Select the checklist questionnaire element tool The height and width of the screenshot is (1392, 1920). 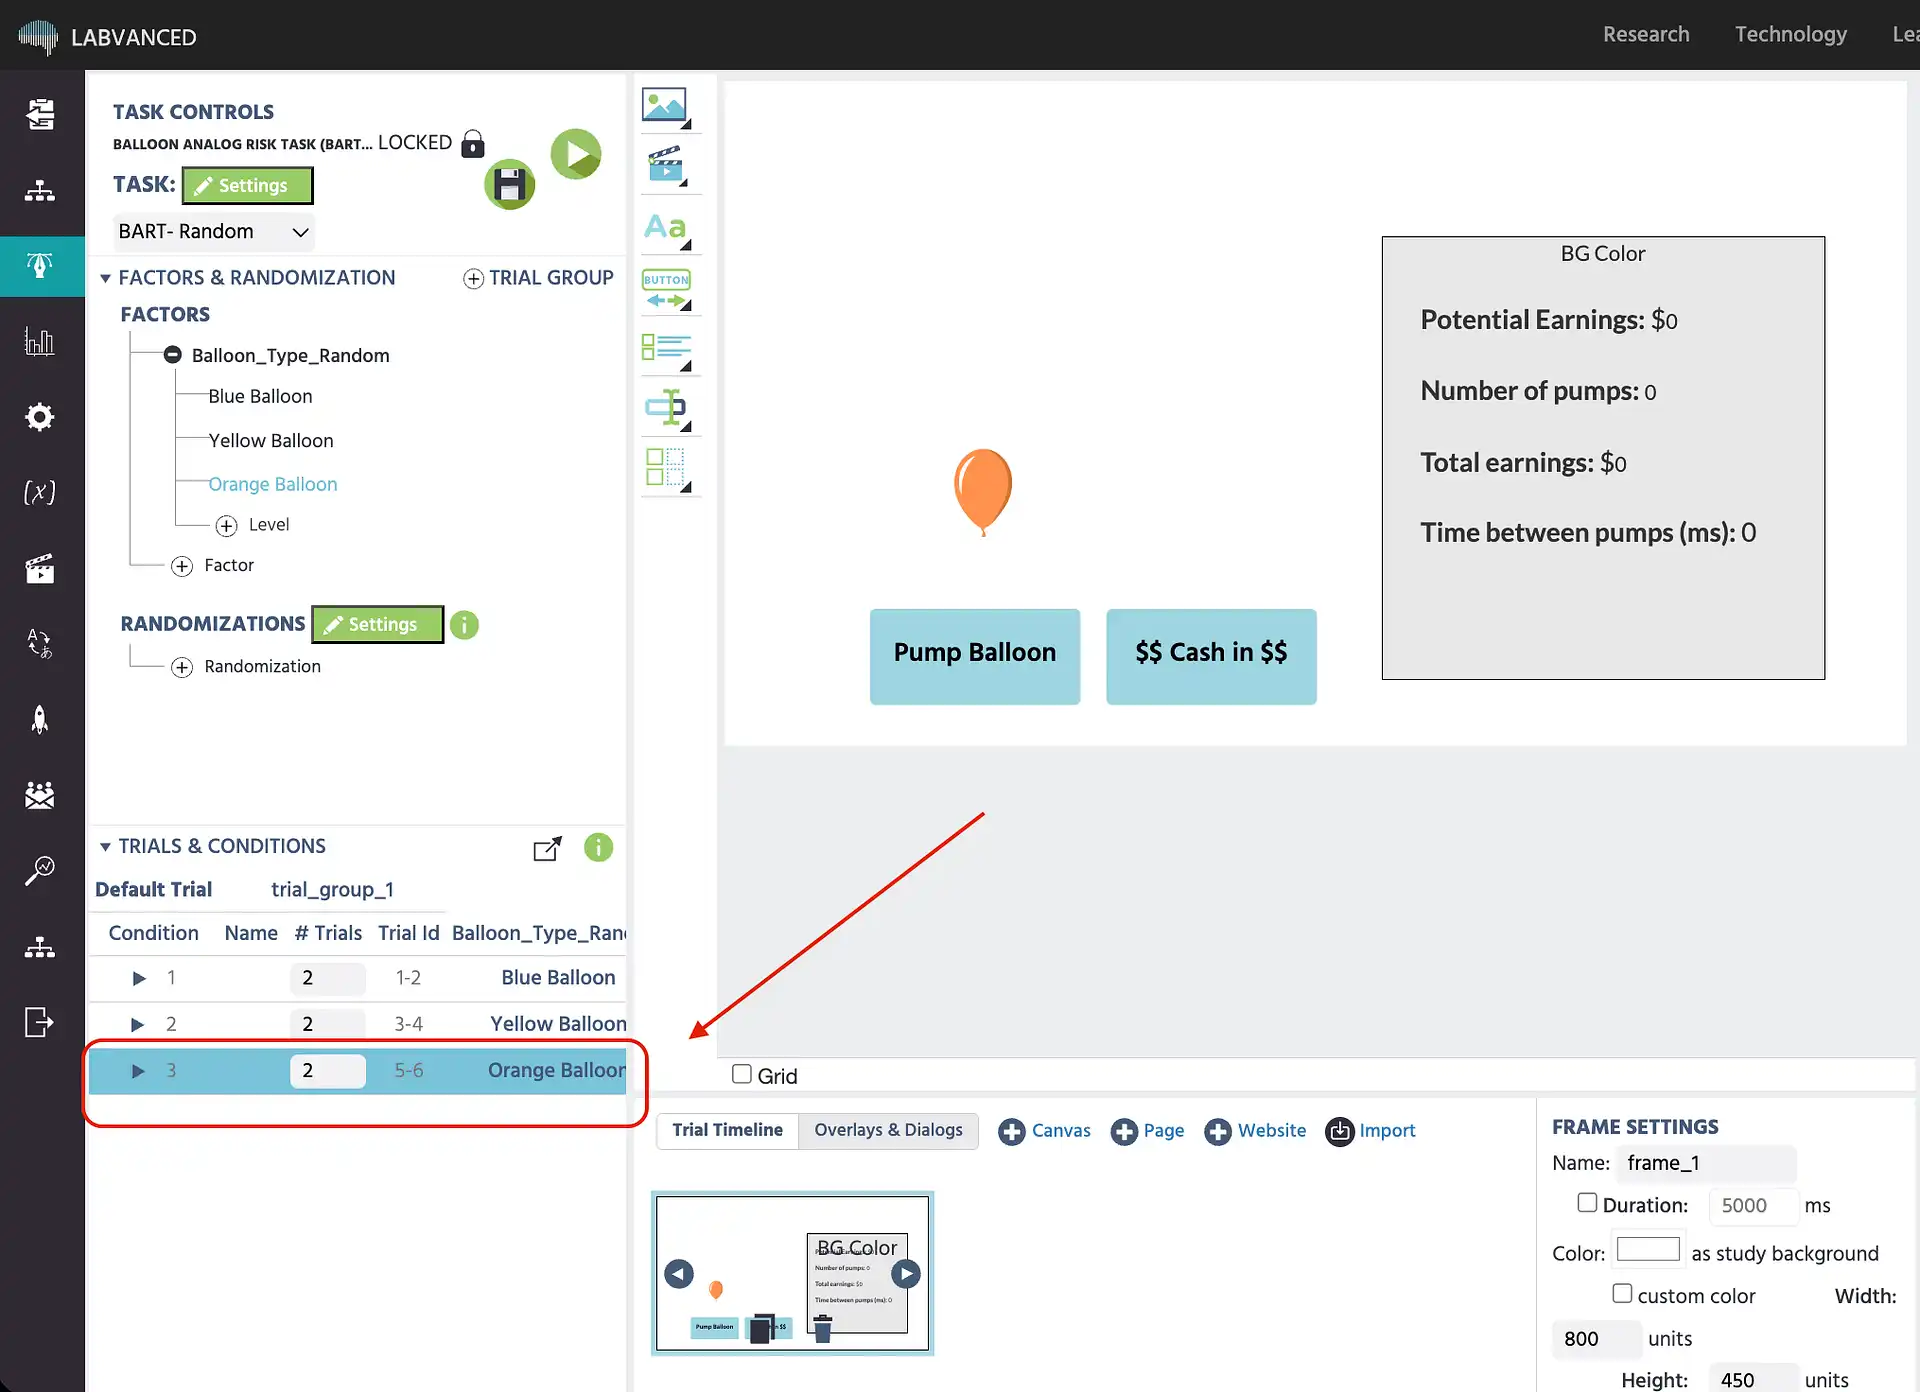[666, 350]
